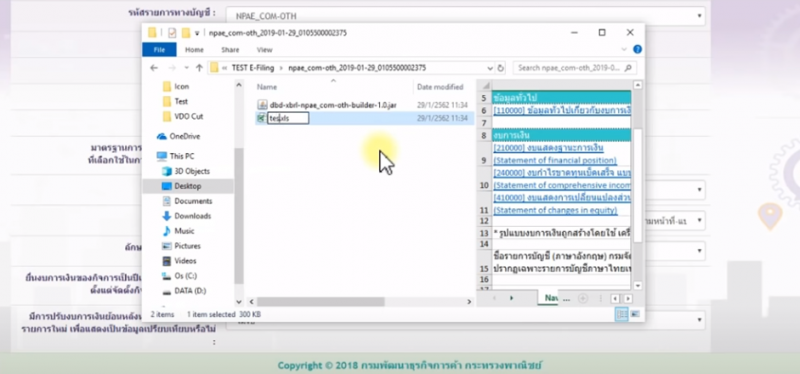The image size is (800, 374).
Task: Select This PC in navigation pane
Action: pyautogui.click(x=181, y=156)
